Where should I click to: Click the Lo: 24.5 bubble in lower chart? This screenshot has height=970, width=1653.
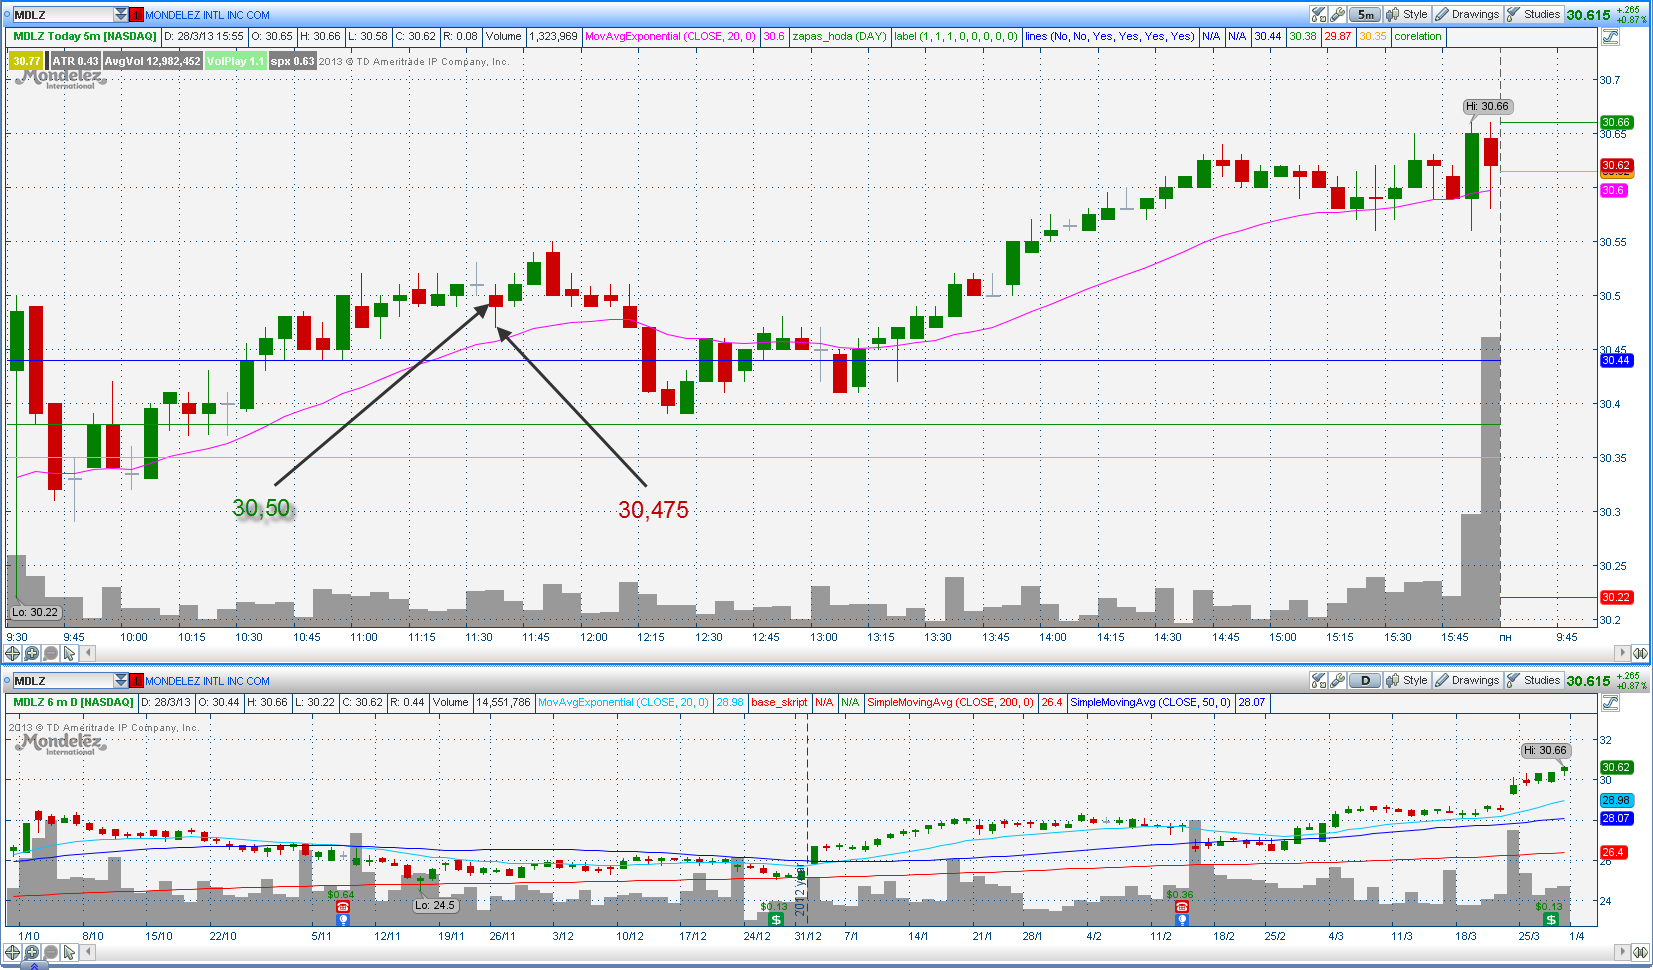click(x=436, y=905)
